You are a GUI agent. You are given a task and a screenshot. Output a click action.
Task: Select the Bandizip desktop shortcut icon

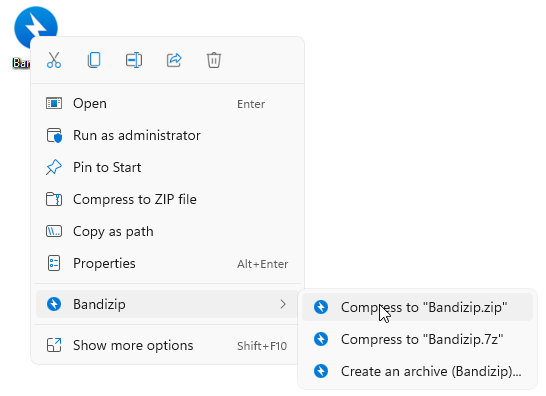36,26
